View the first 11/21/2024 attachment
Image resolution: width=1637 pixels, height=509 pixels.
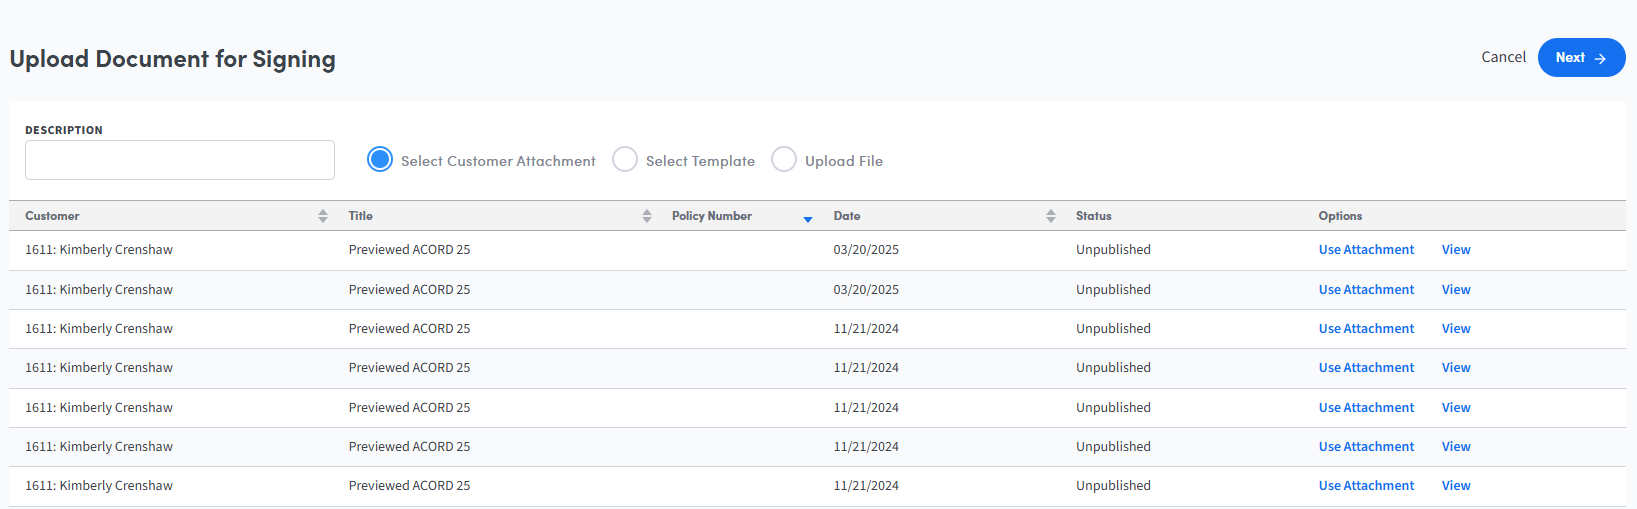(1456, 329)
